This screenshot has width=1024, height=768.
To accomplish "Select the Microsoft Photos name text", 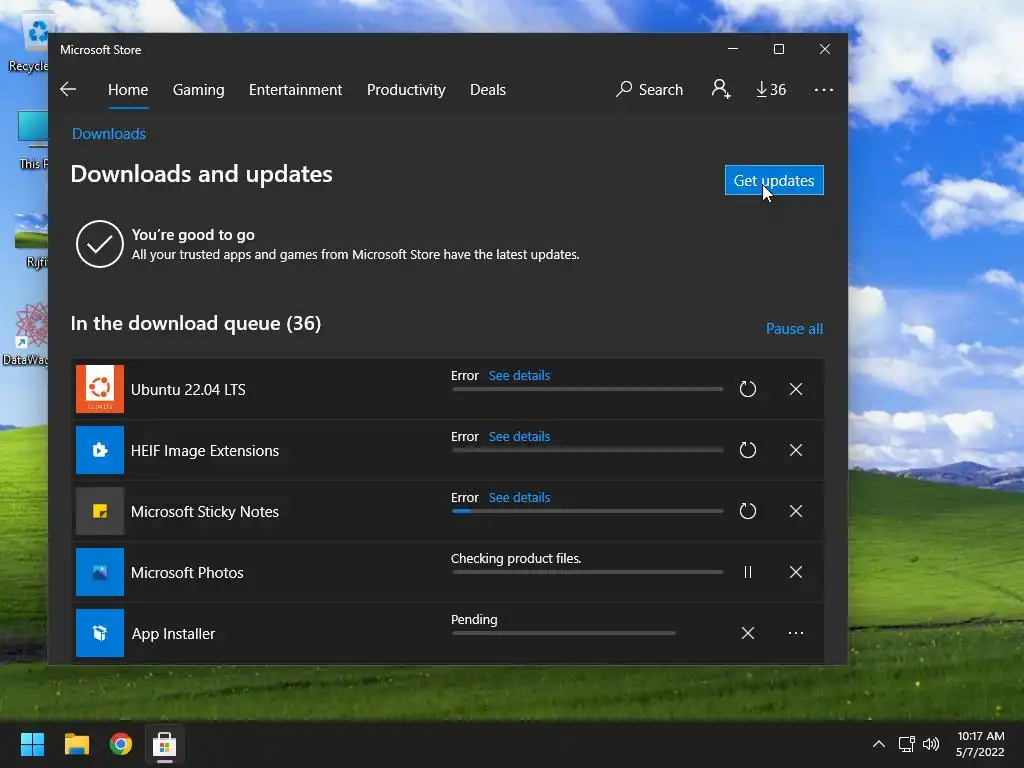I will 187,573.
